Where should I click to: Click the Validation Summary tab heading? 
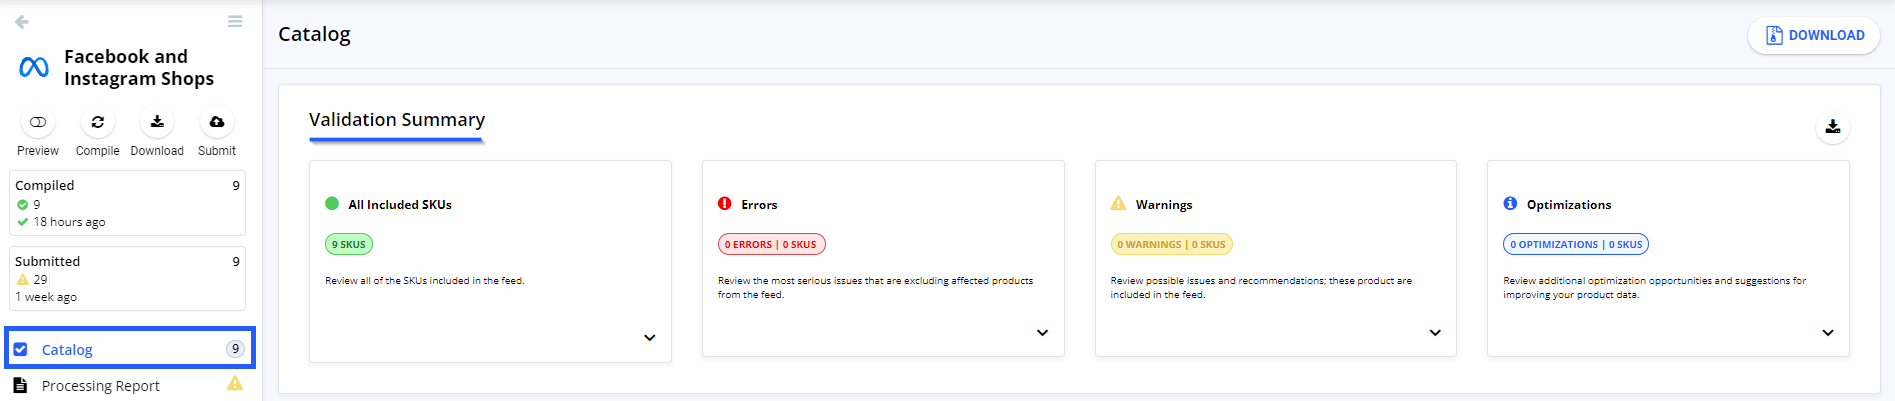(x=397, y=120)
